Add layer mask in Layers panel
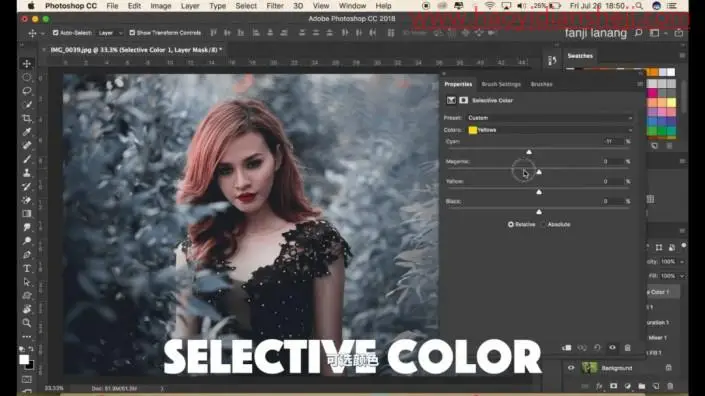This screenshot has width=705, height=396. pyautogui.click(x=613, y=386)
